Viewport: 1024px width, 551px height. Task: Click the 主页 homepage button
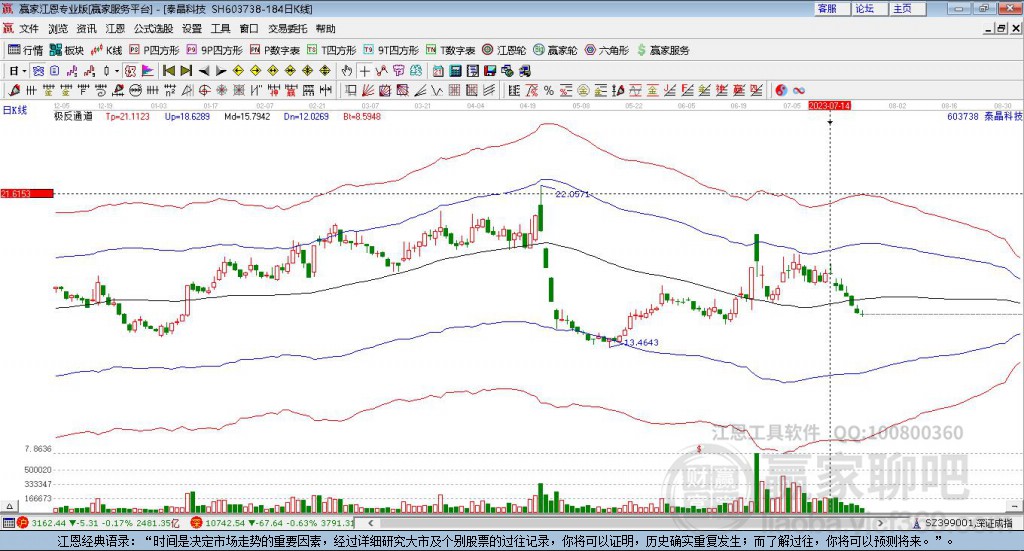(x=907, y=8)
